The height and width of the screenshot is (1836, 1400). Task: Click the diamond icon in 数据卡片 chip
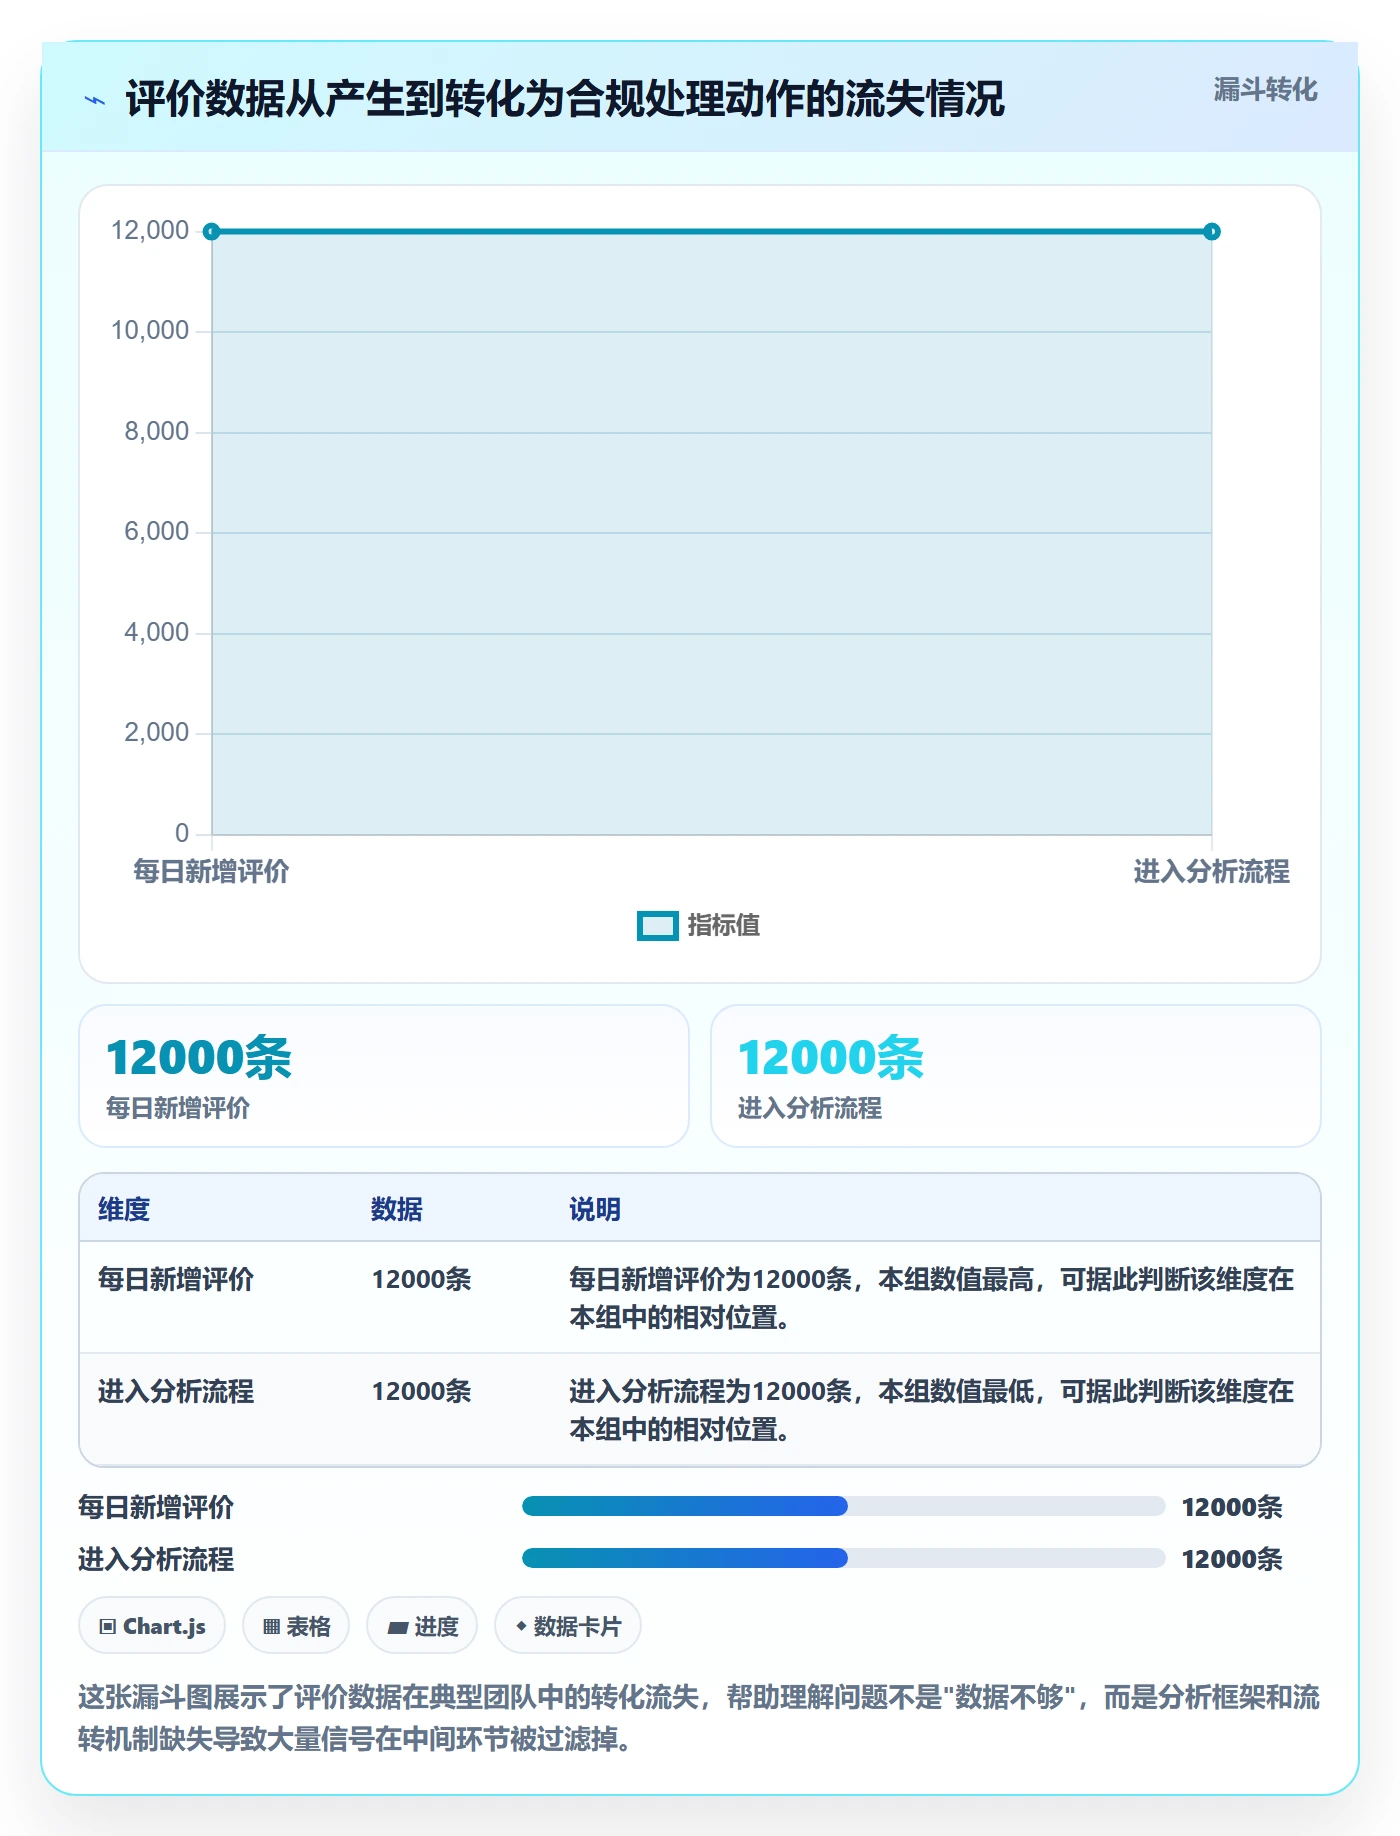click(521, 1627)
